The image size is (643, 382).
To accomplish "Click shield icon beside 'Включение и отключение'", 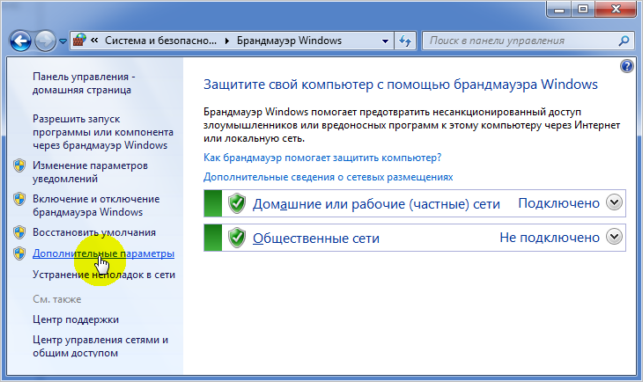I will click(x=19, y=199).
